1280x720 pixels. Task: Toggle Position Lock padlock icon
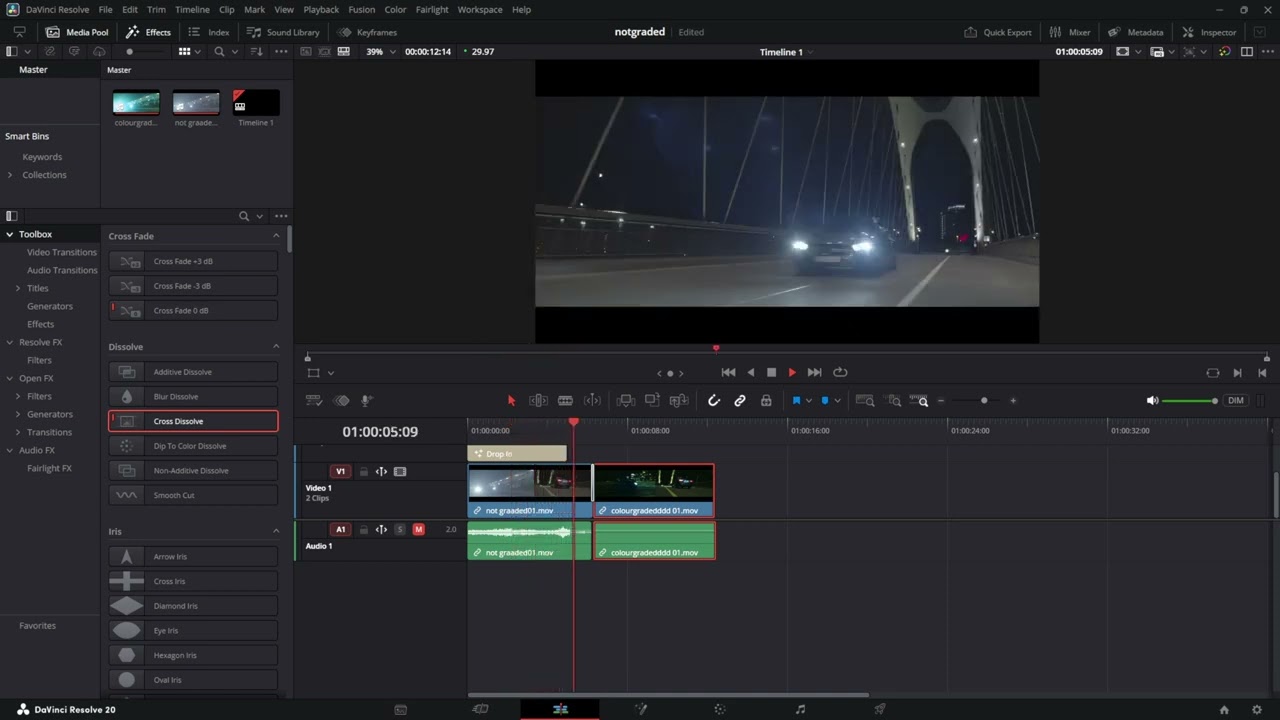pyautogui.click(x=766, y=400)
